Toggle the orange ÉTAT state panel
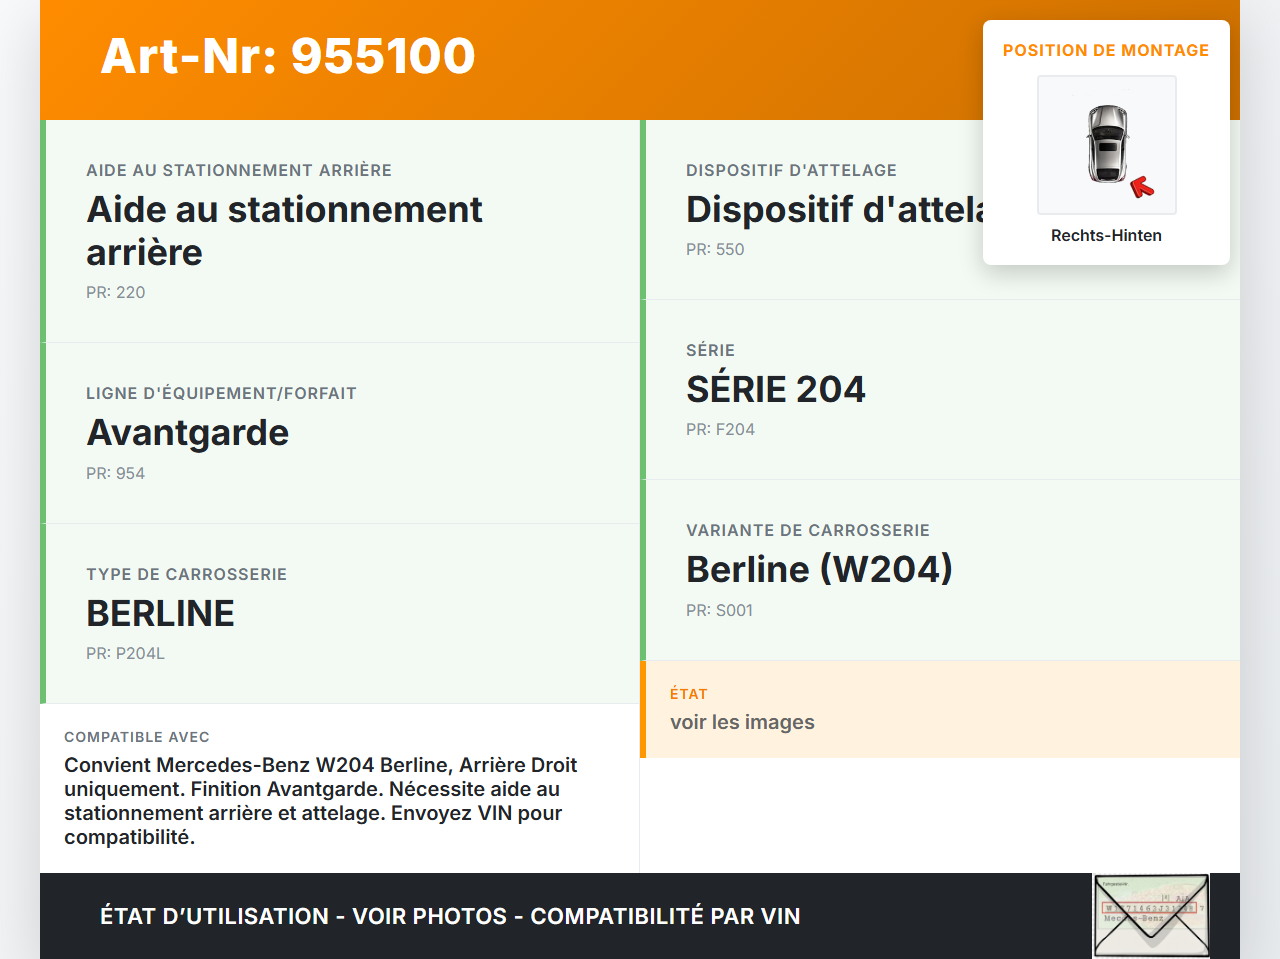This screenshot has width=1280, height=959. 940,708
